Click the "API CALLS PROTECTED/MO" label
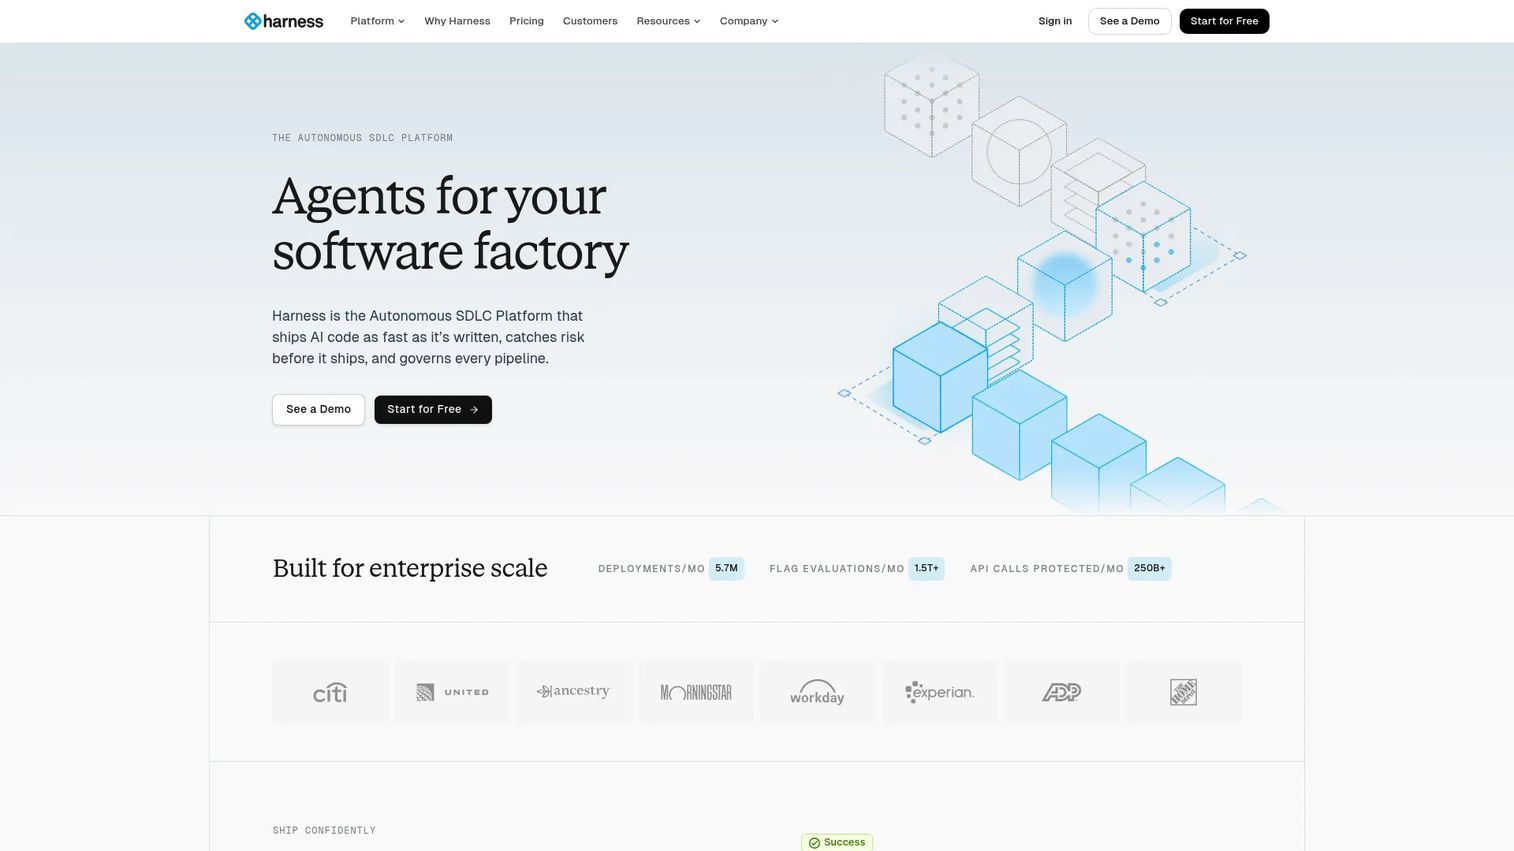 [1047, 569]
